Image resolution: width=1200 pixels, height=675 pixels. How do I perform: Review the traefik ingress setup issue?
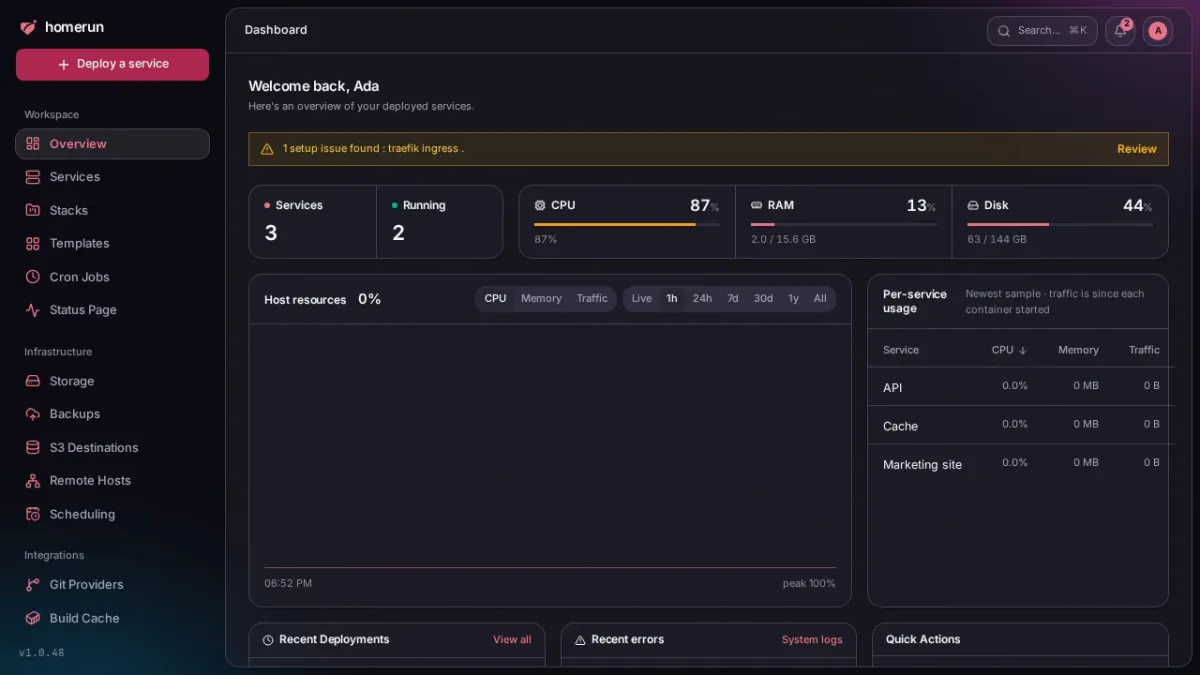pos(1137,149)
